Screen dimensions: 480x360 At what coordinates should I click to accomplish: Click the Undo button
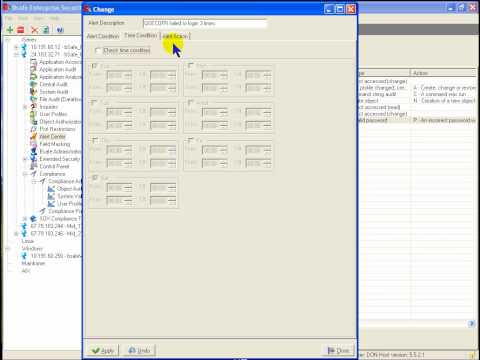coord(140,351)
